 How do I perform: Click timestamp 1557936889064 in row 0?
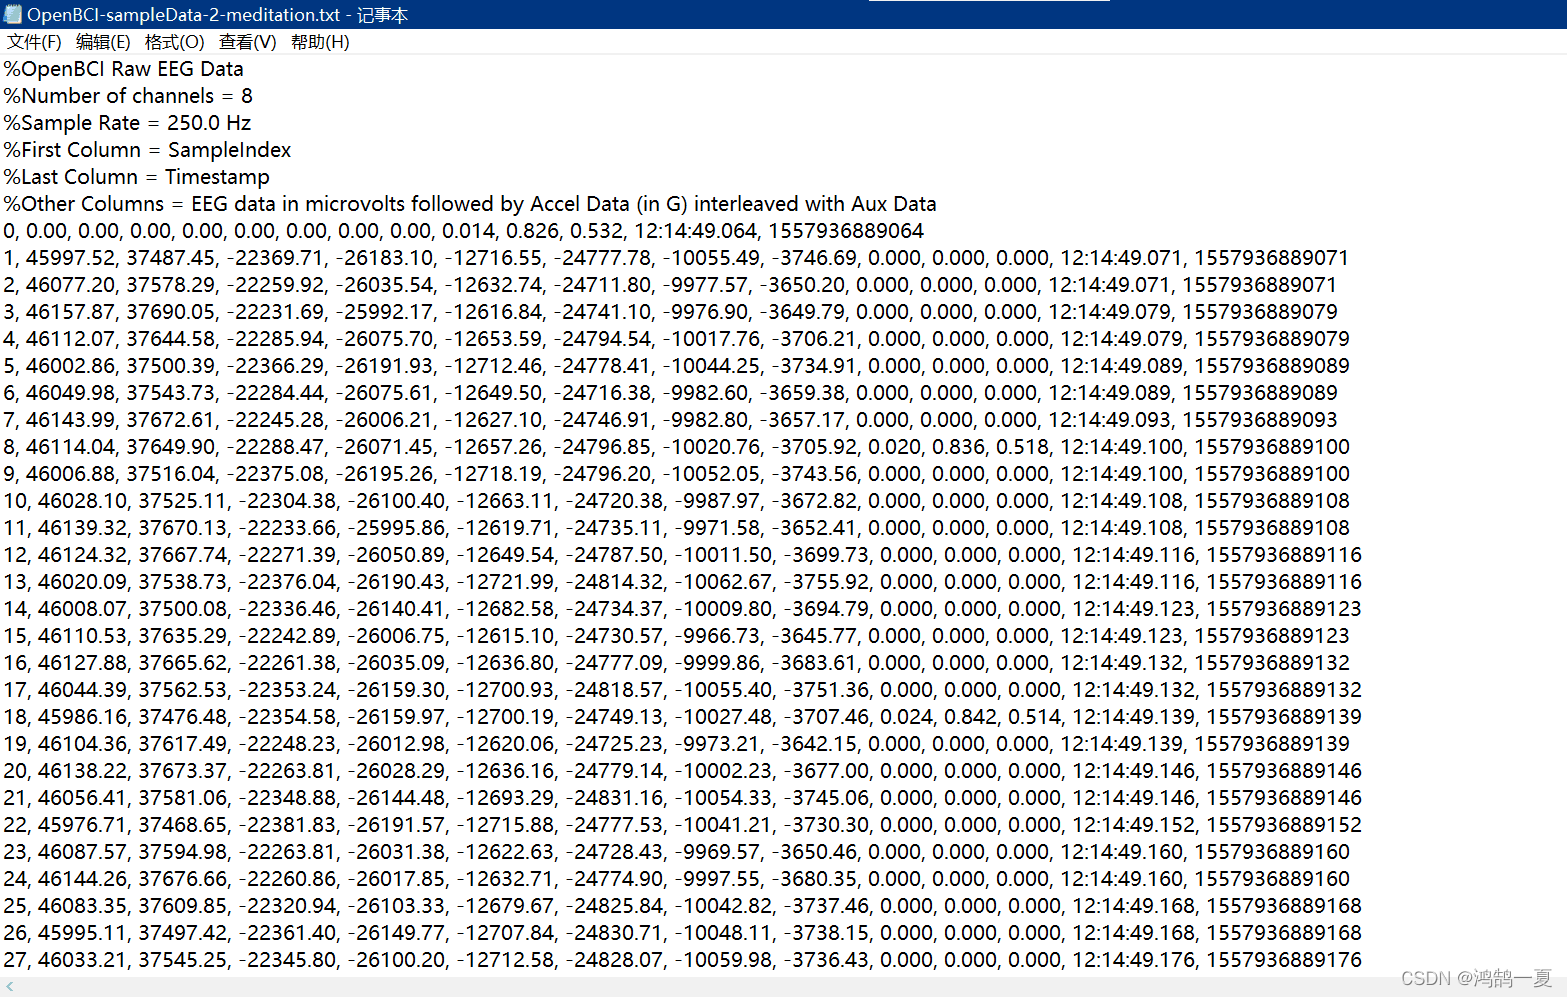[846, 231]
